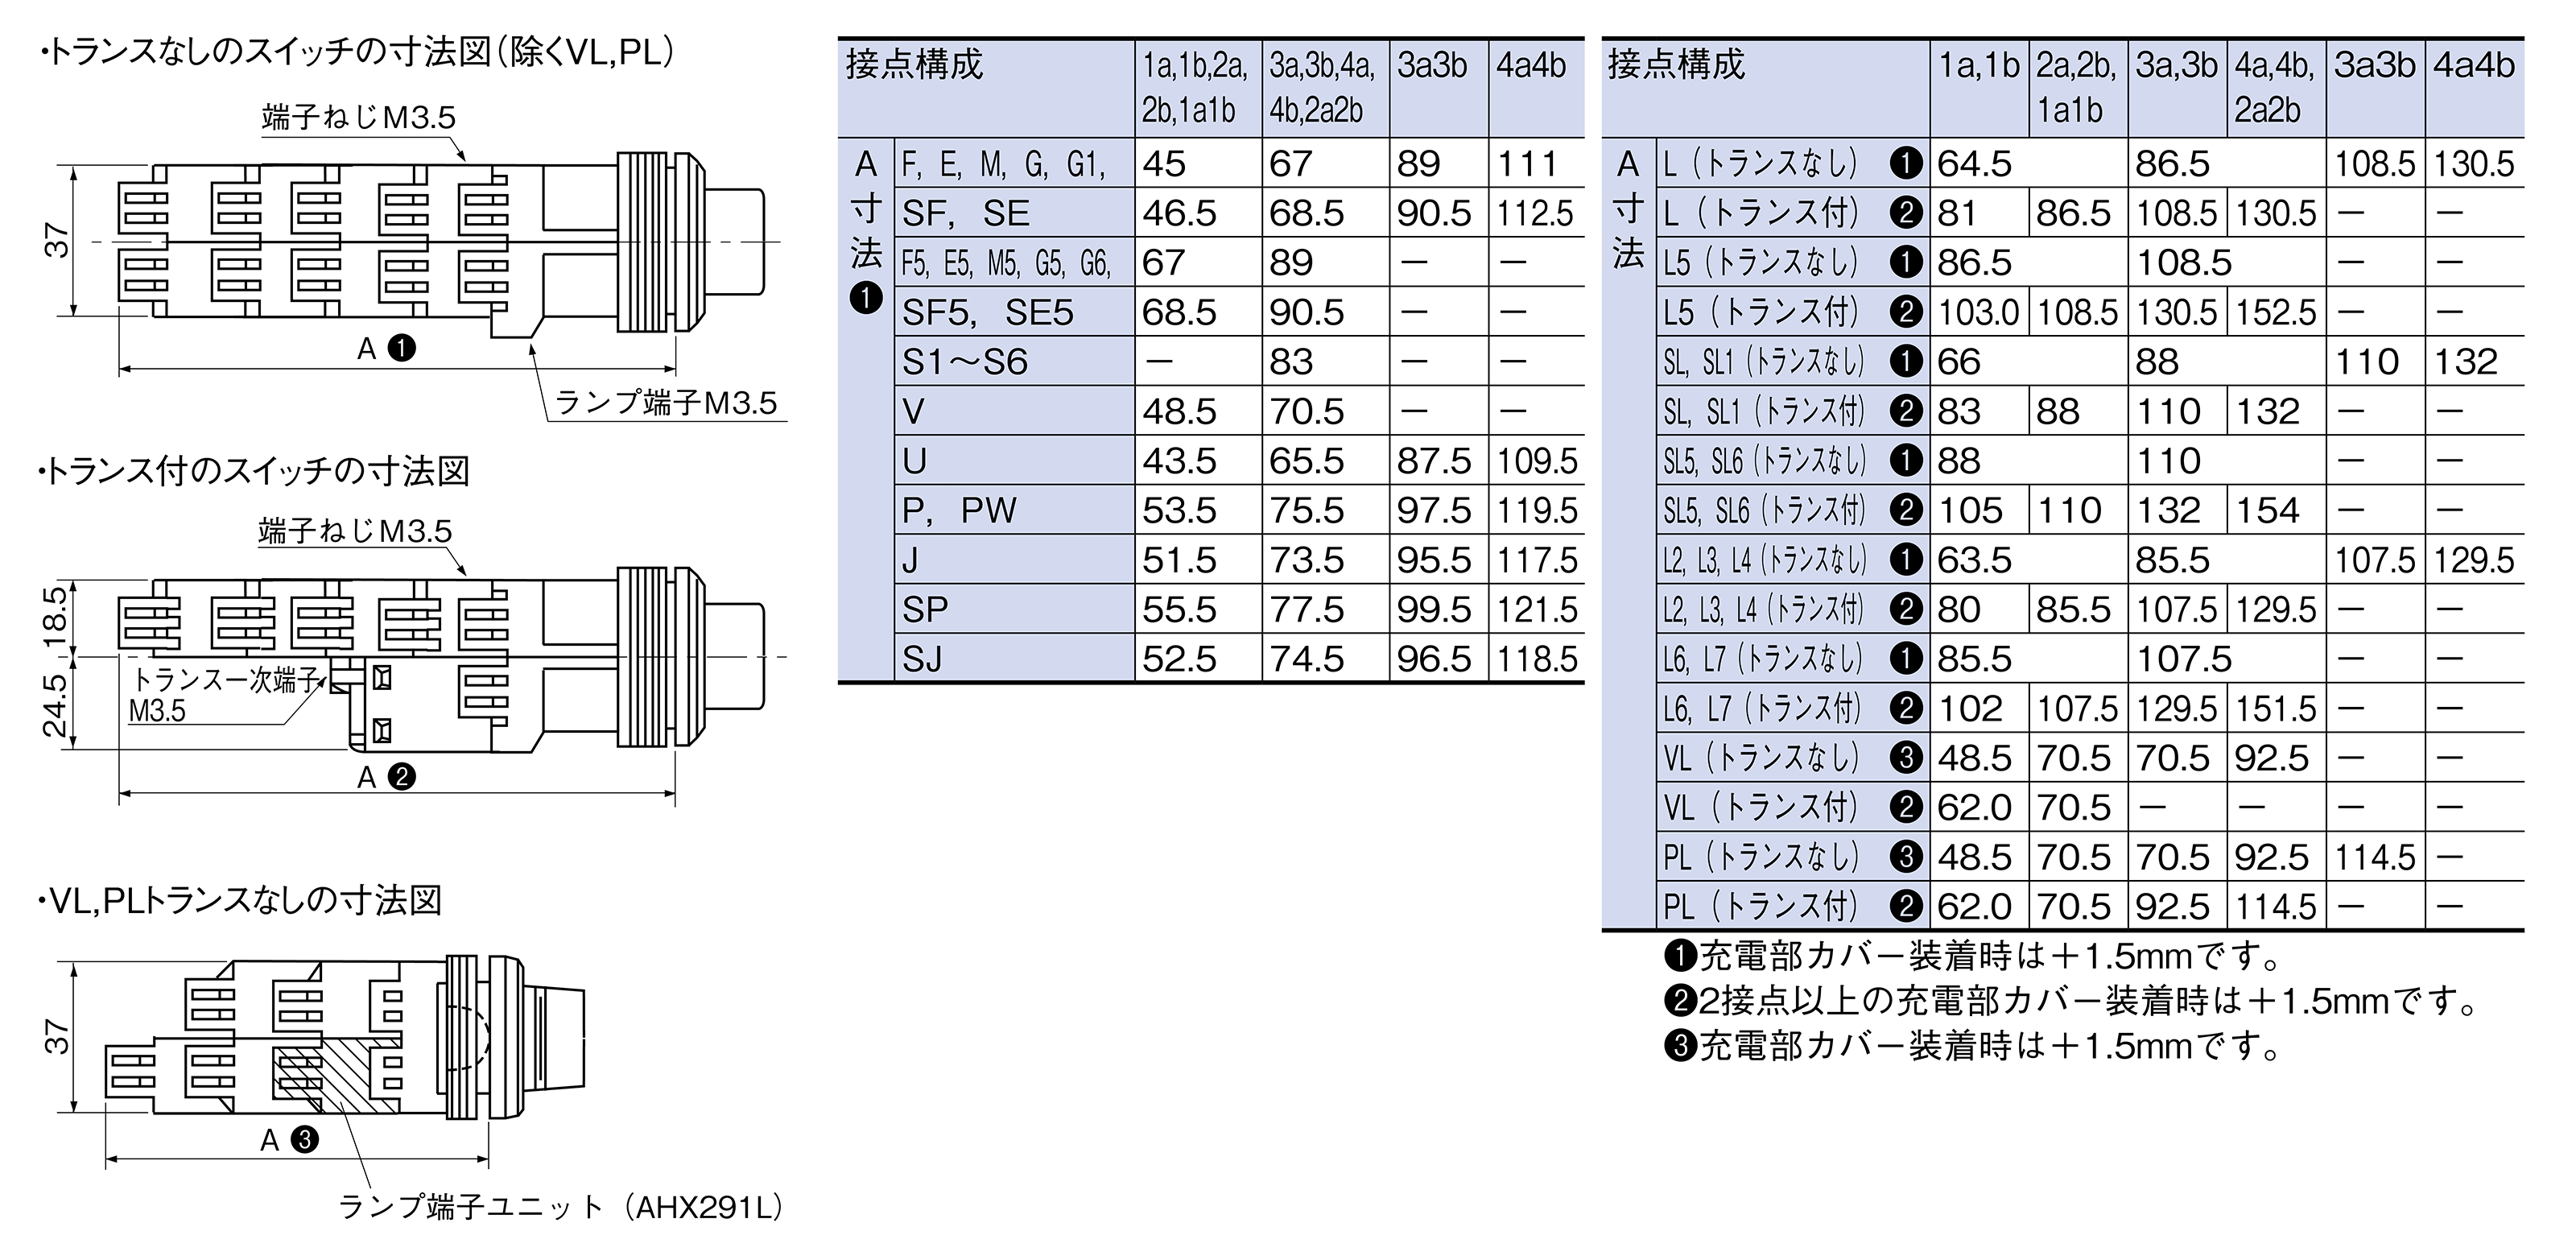Click the value "102" in L6, L7 row
This screenshot has height=1256, width=2576.
(1970, 708)
